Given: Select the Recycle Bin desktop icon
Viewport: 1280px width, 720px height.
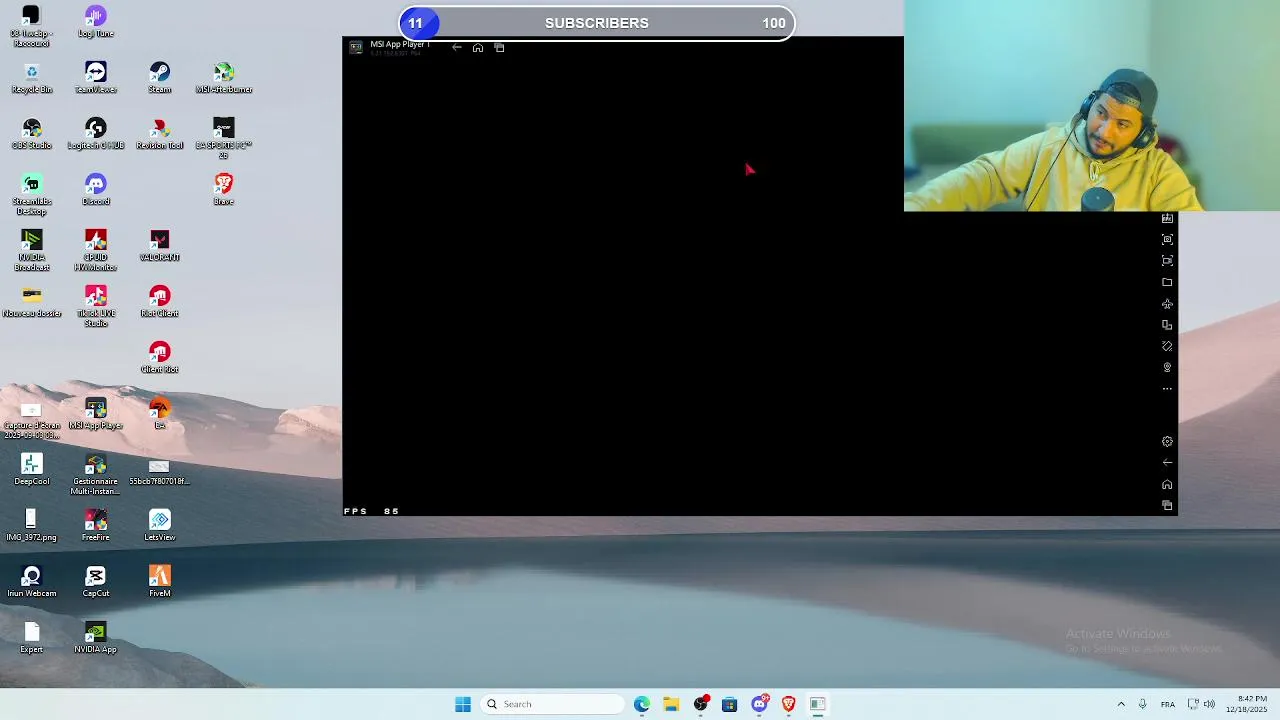Looking at the screenshot, I should pyautogui.click(x=32, y=78).
